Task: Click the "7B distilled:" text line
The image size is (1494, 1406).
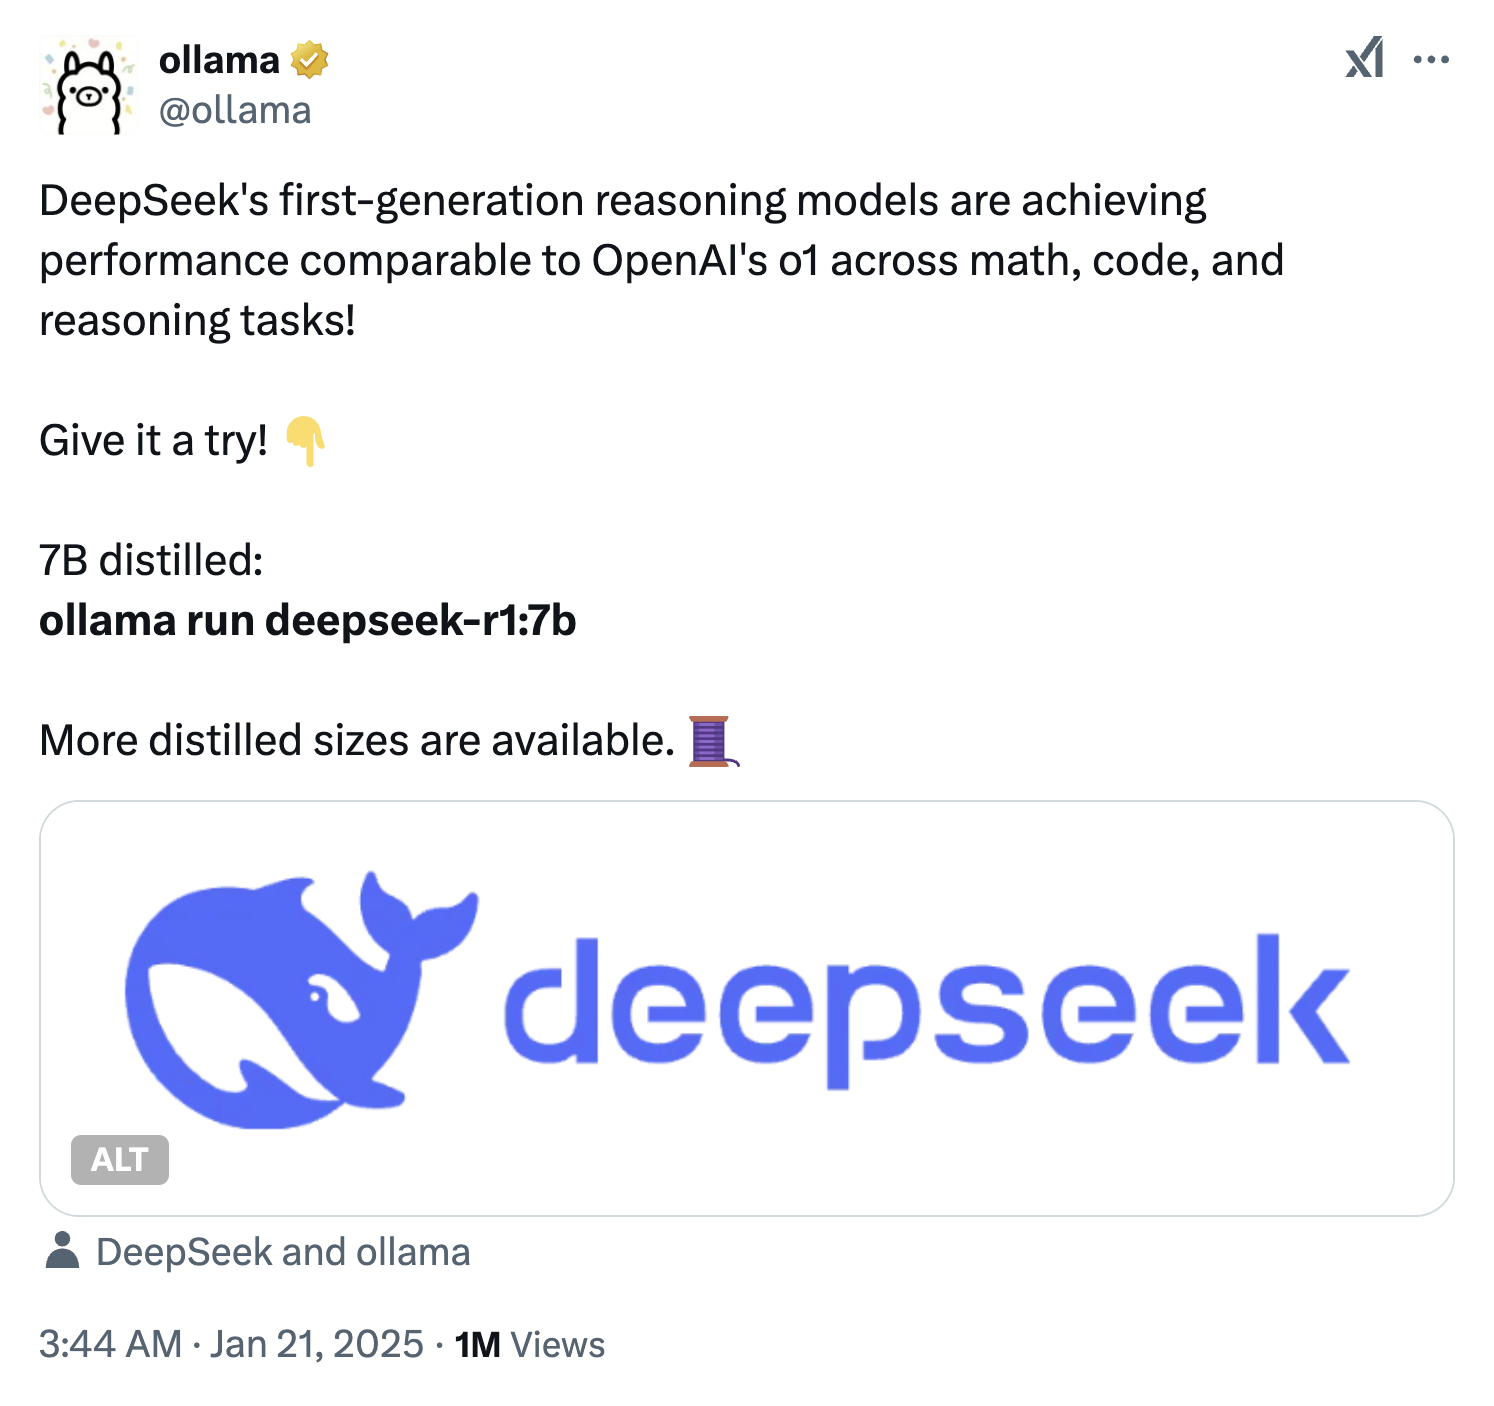Action: [151, 561]
